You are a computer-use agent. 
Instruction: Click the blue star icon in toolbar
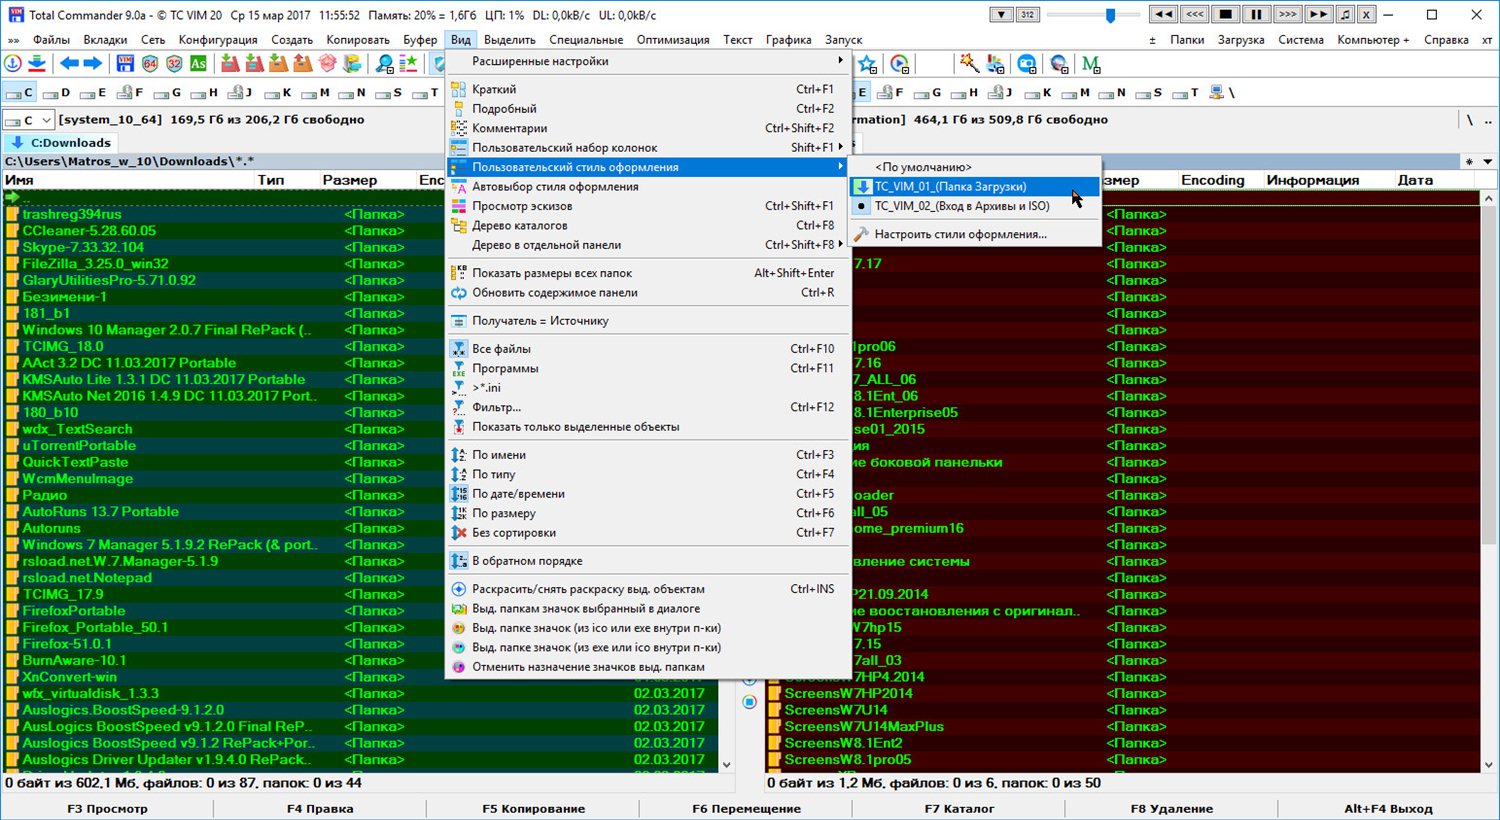click(x=867, y=64)
